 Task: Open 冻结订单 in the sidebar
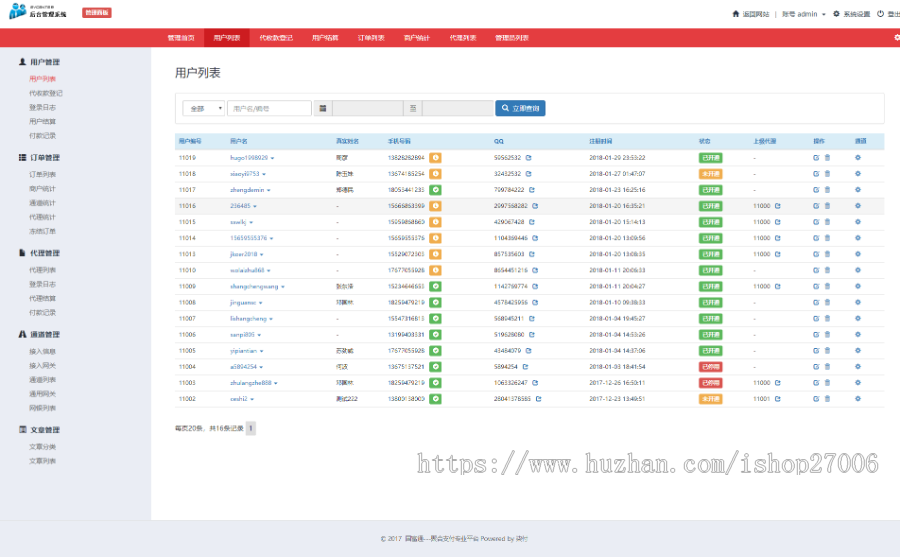pos(42,231)
